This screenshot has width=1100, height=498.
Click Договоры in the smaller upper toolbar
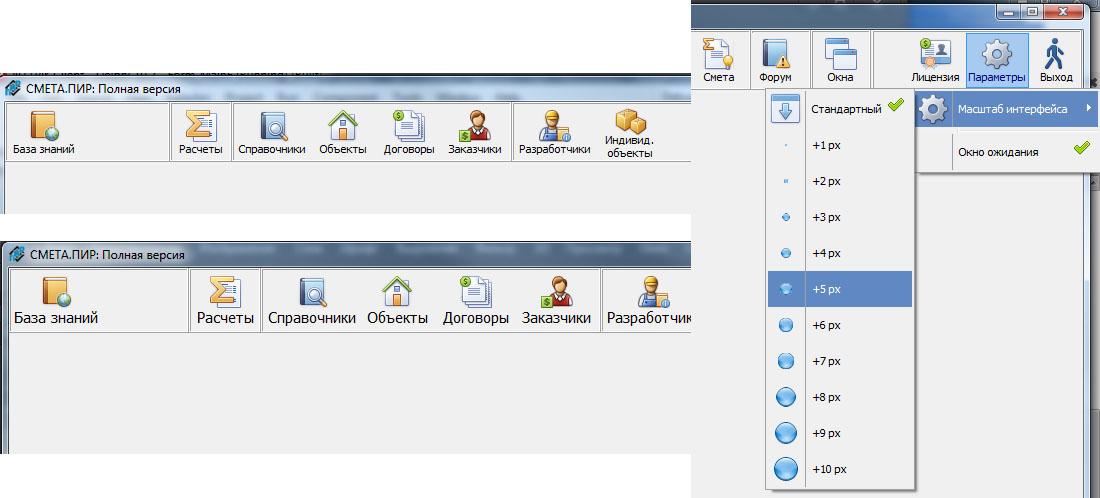click(x=409, y=134)
